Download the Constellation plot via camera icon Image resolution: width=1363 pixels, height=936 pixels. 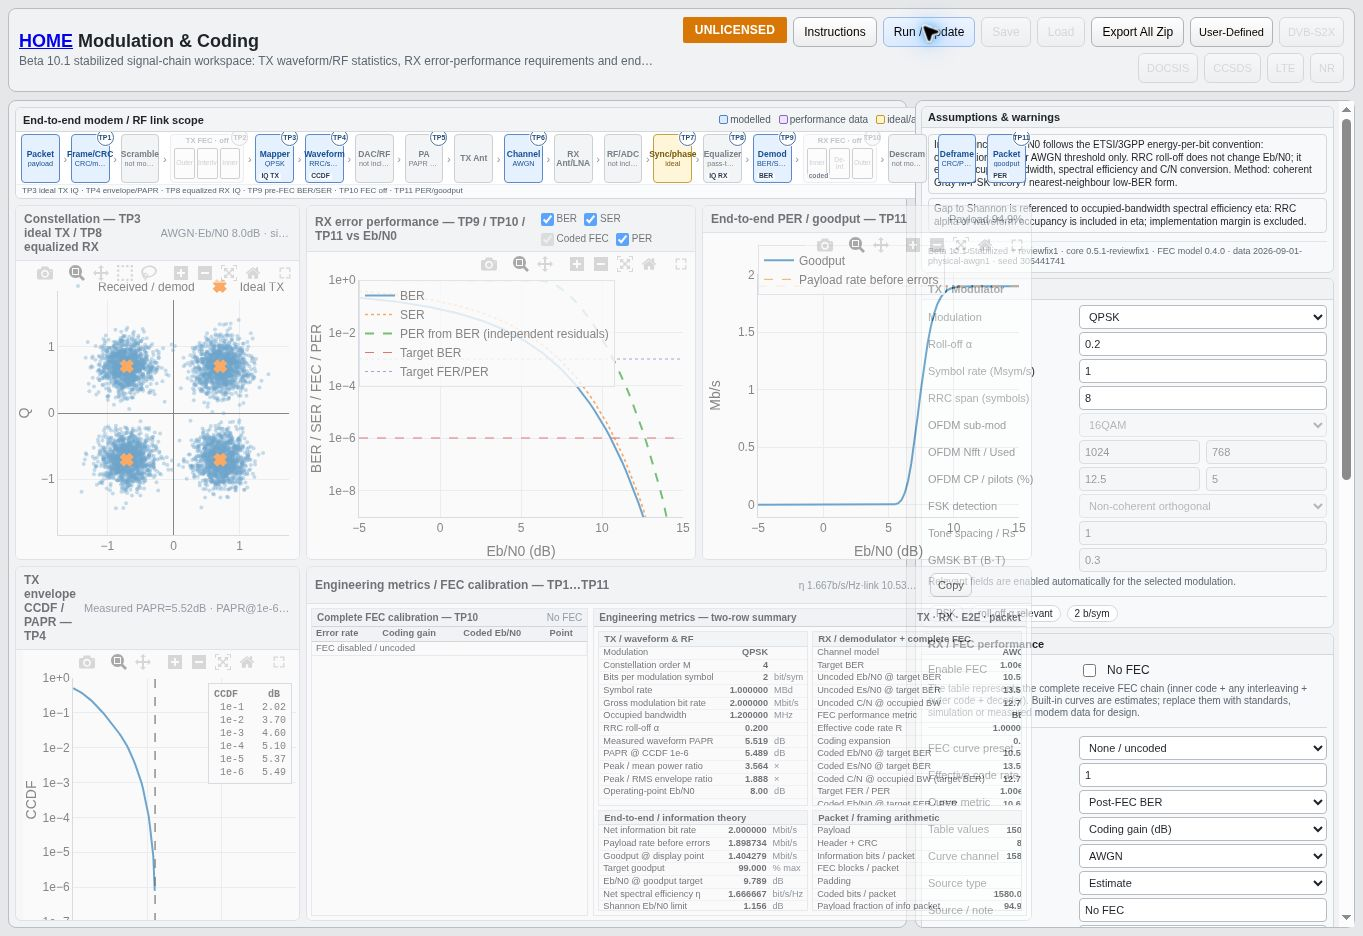tap(45, 273)
